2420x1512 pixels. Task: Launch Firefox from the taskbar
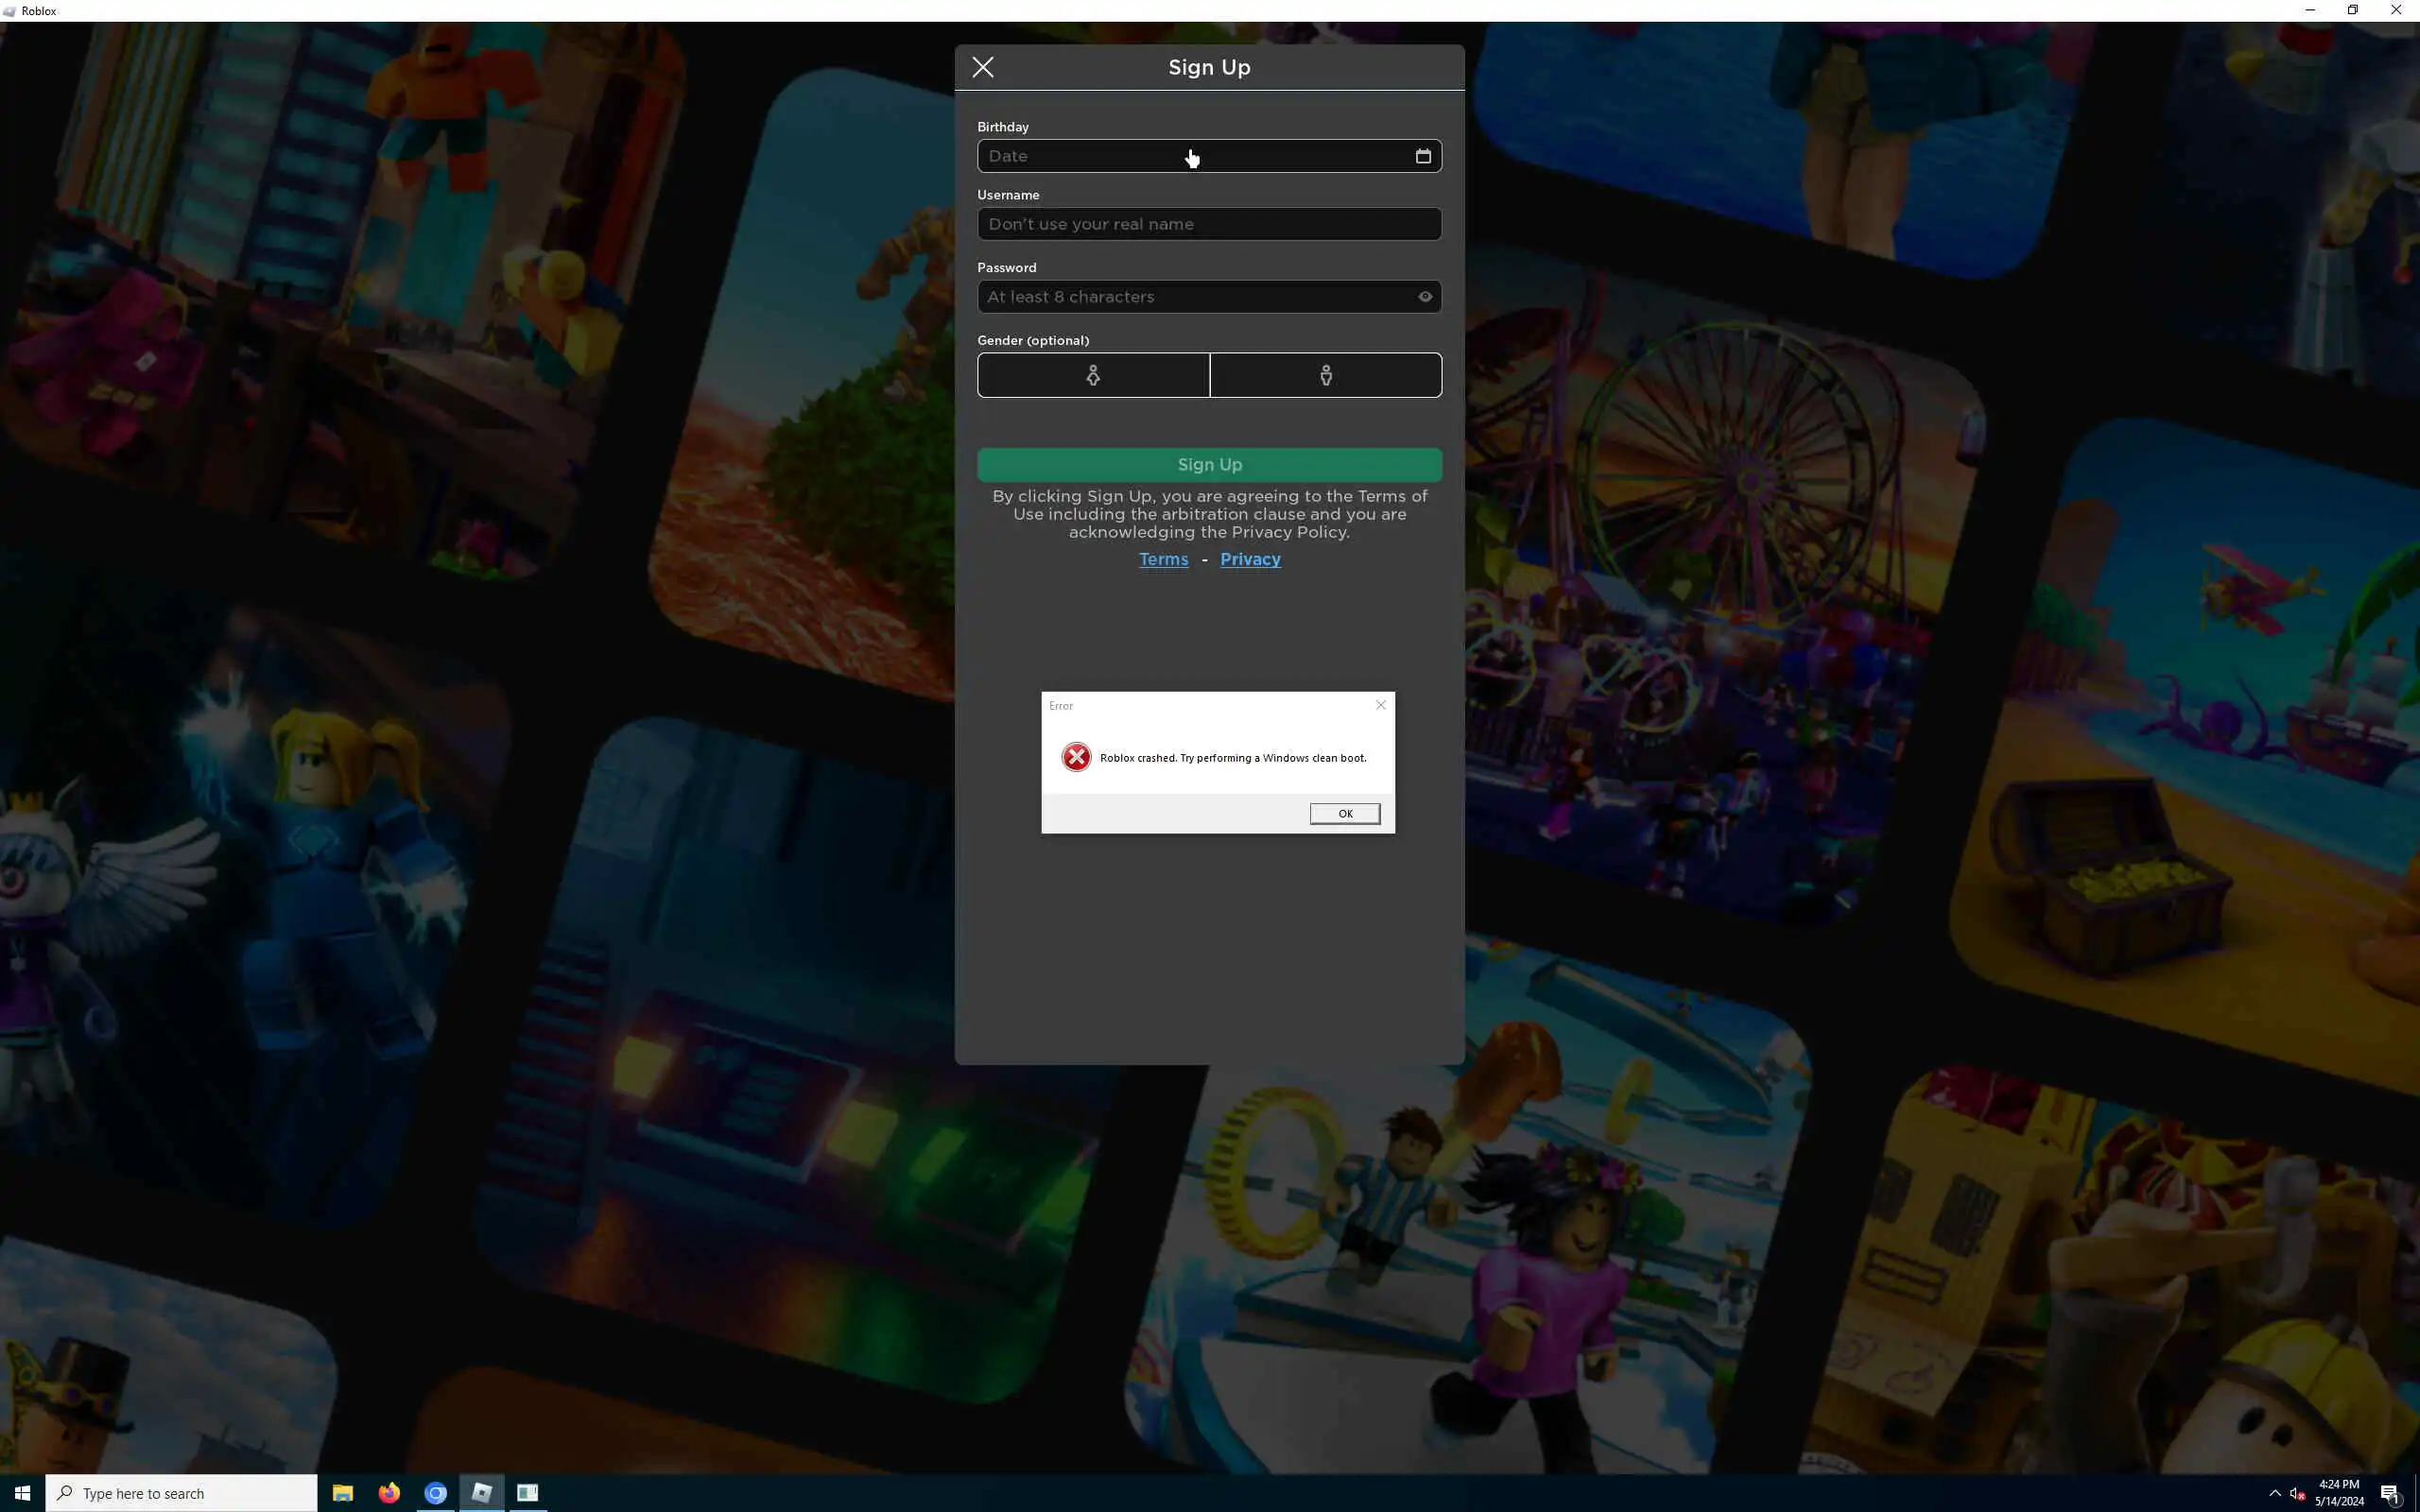point(389,1493)
